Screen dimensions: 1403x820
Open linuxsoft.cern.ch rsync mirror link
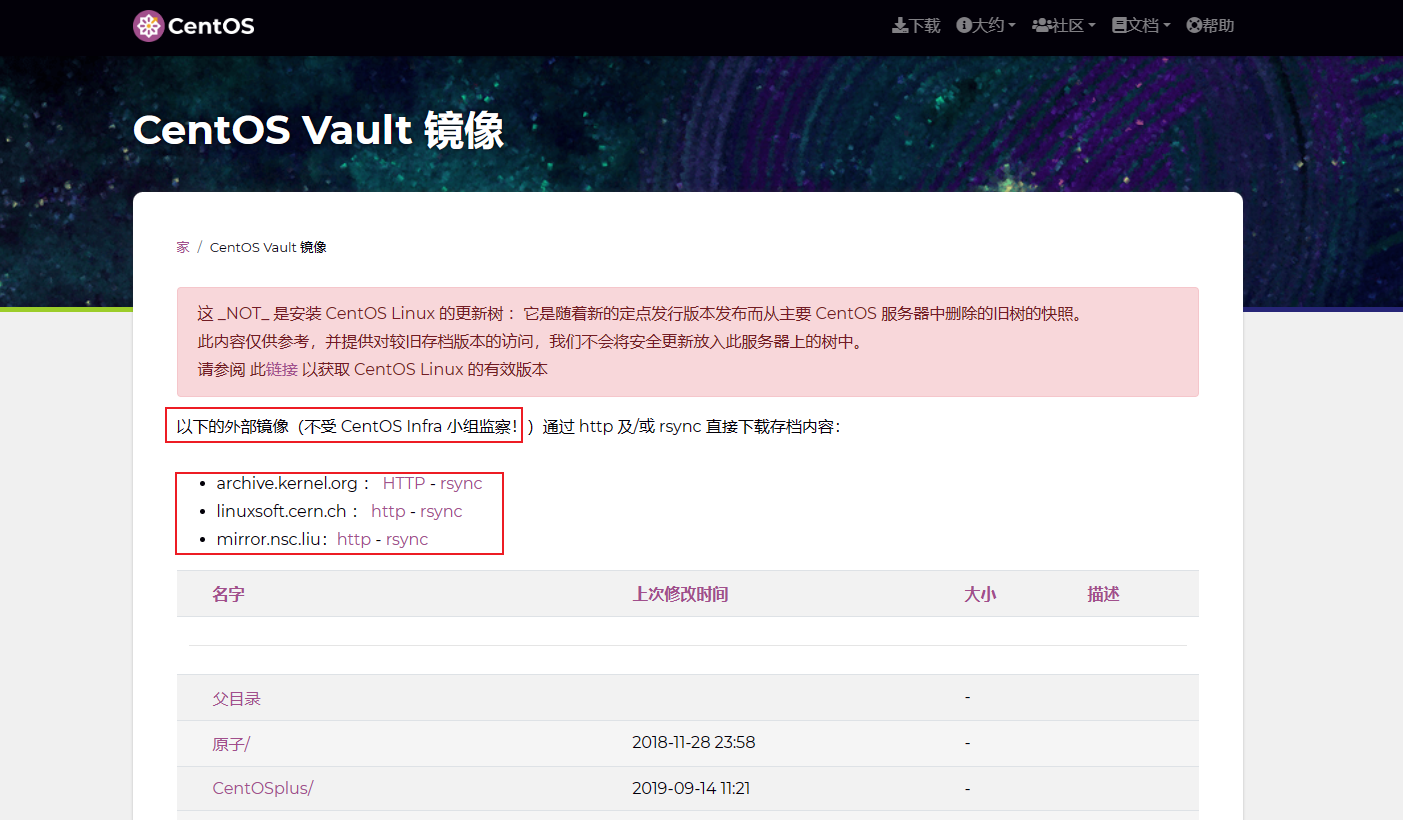tap(441, 511)
